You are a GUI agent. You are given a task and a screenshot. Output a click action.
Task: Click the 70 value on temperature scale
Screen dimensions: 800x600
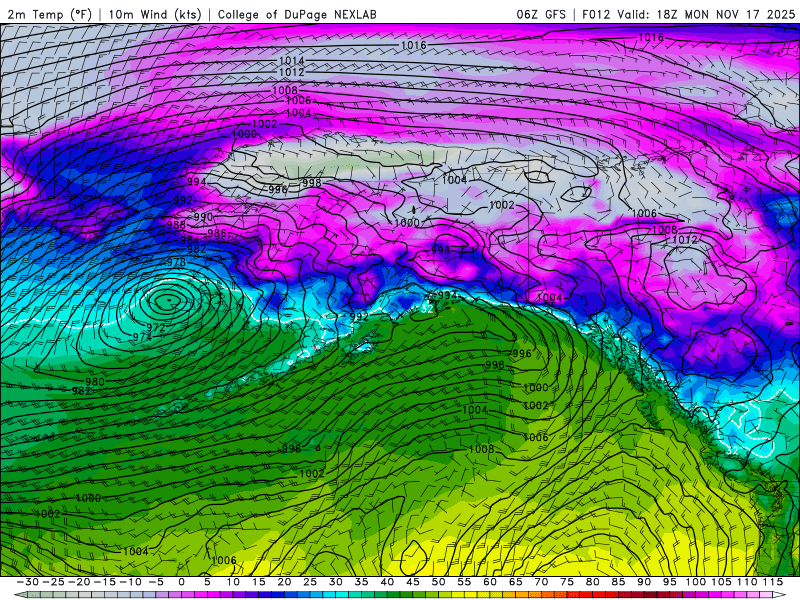[x=541, y=582]
